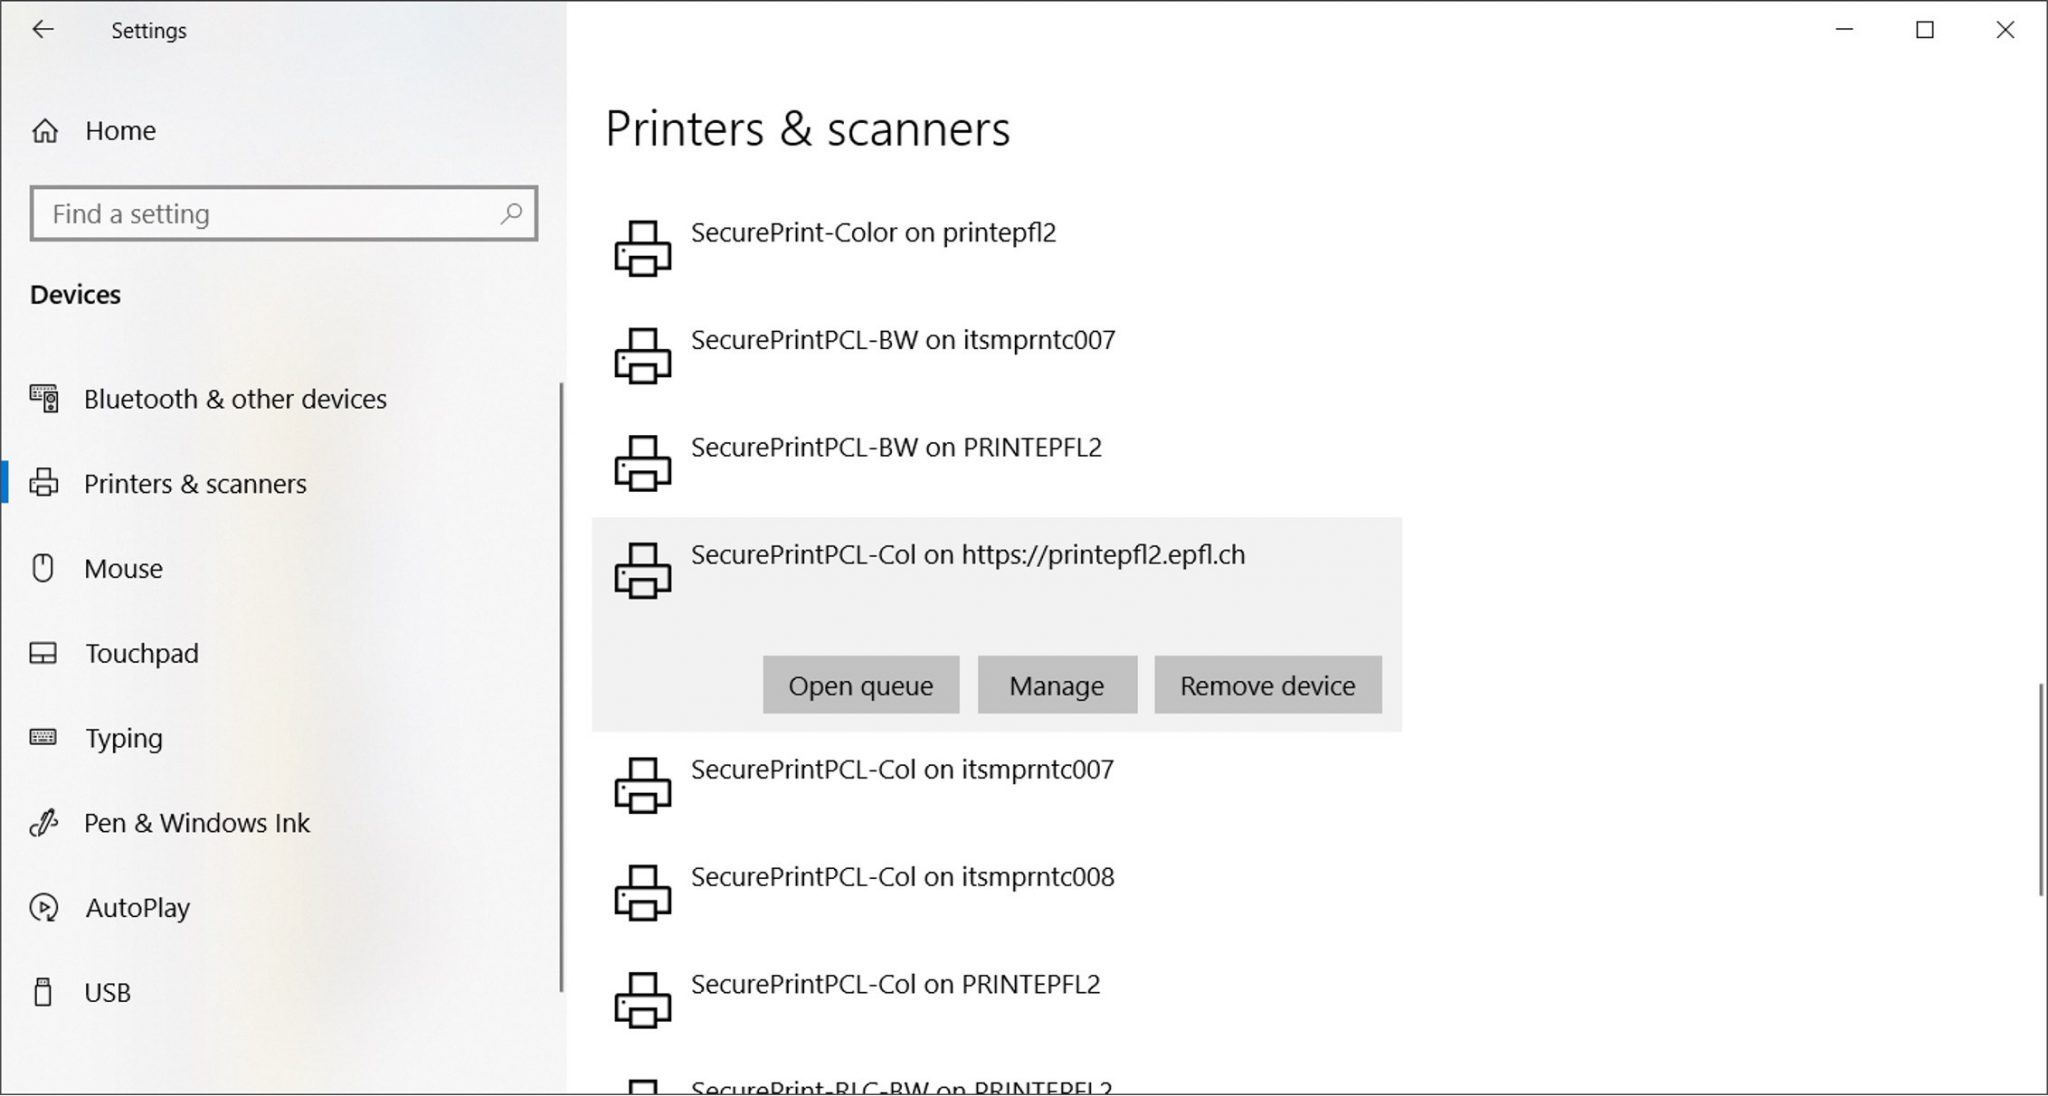Select SecurePrintPCL-BW on itsmprntc007 printer
2048x1096 pixels.
click(x=902, y=341)
